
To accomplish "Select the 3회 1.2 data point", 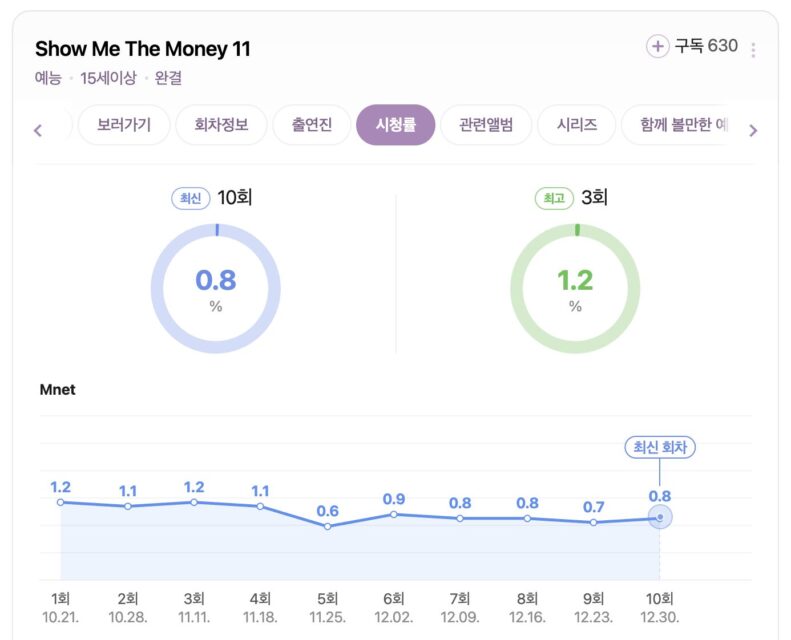I will 194,502.
